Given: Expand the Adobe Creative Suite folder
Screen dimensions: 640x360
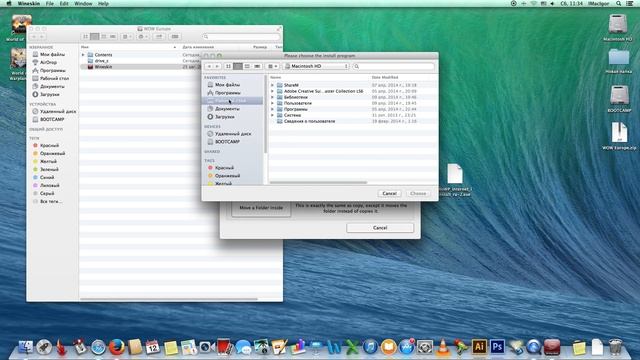Looking at the screenshot, I should 272,91.
